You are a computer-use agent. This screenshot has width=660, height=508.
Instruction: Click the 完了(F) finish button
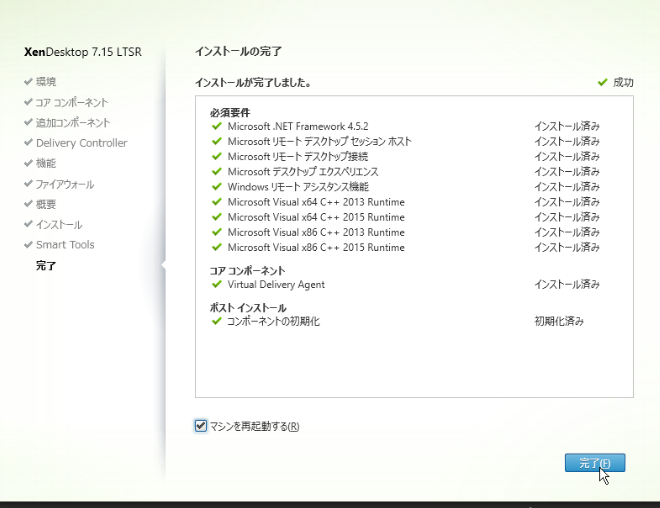(595, 463)
